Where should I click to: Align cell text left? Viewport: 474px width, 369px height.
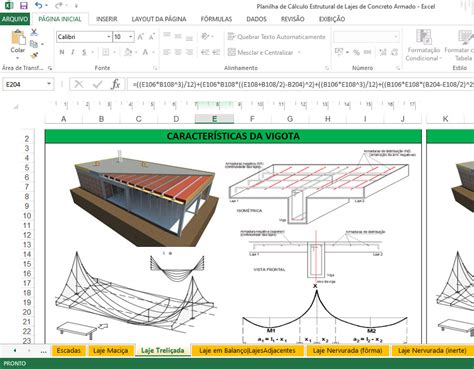(x=167, y=52)
